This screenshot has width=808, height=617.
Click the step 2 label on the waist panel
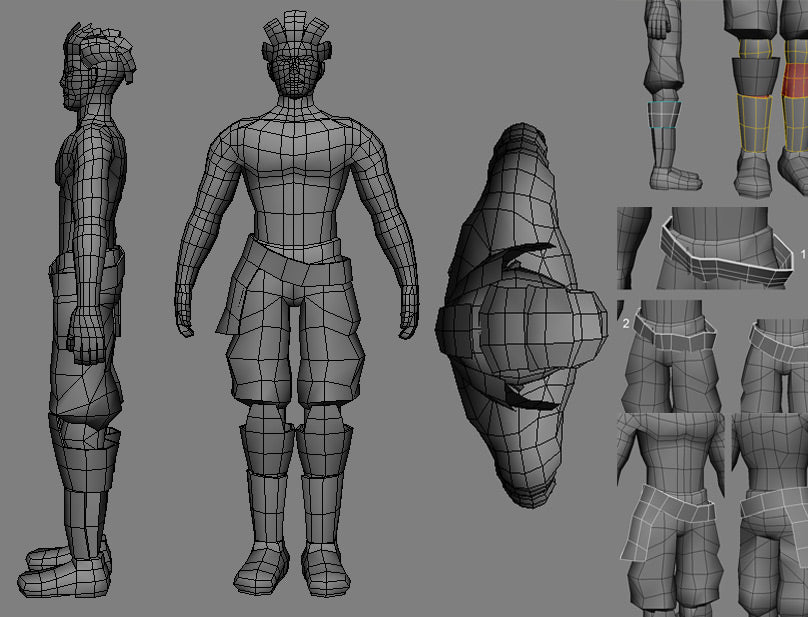point(627,323)
